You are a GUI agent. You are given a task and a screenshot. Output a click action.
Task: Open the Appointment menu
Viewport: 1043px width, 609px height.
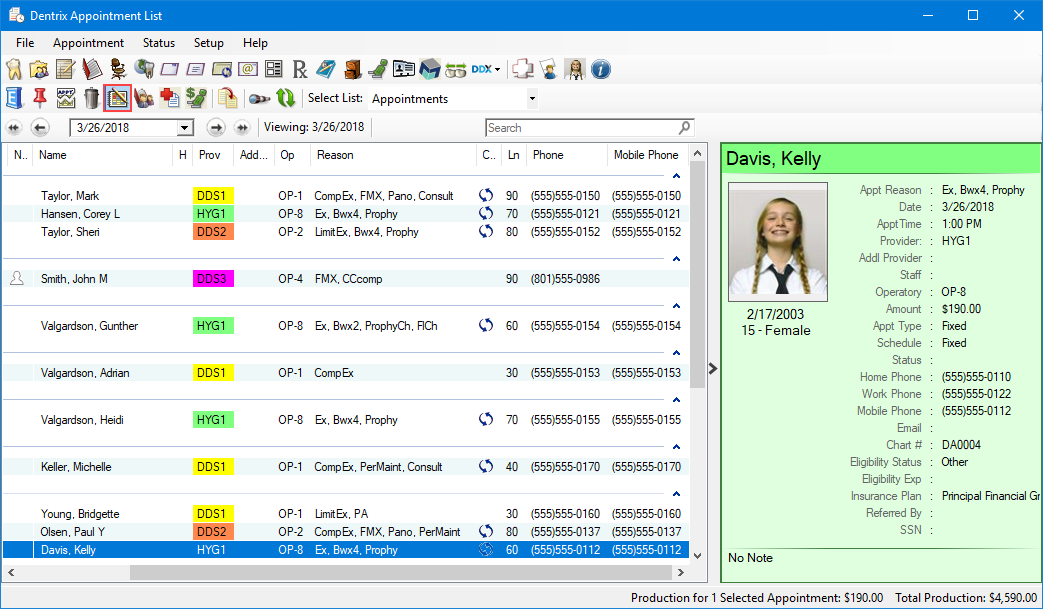(x=88, y=43)
